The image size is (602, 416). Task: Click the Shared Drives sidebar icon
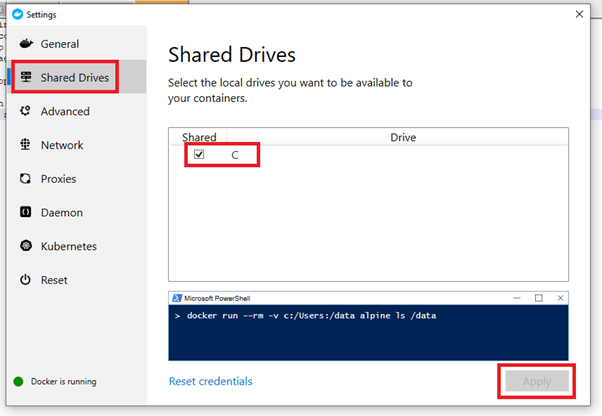point(26,77)
